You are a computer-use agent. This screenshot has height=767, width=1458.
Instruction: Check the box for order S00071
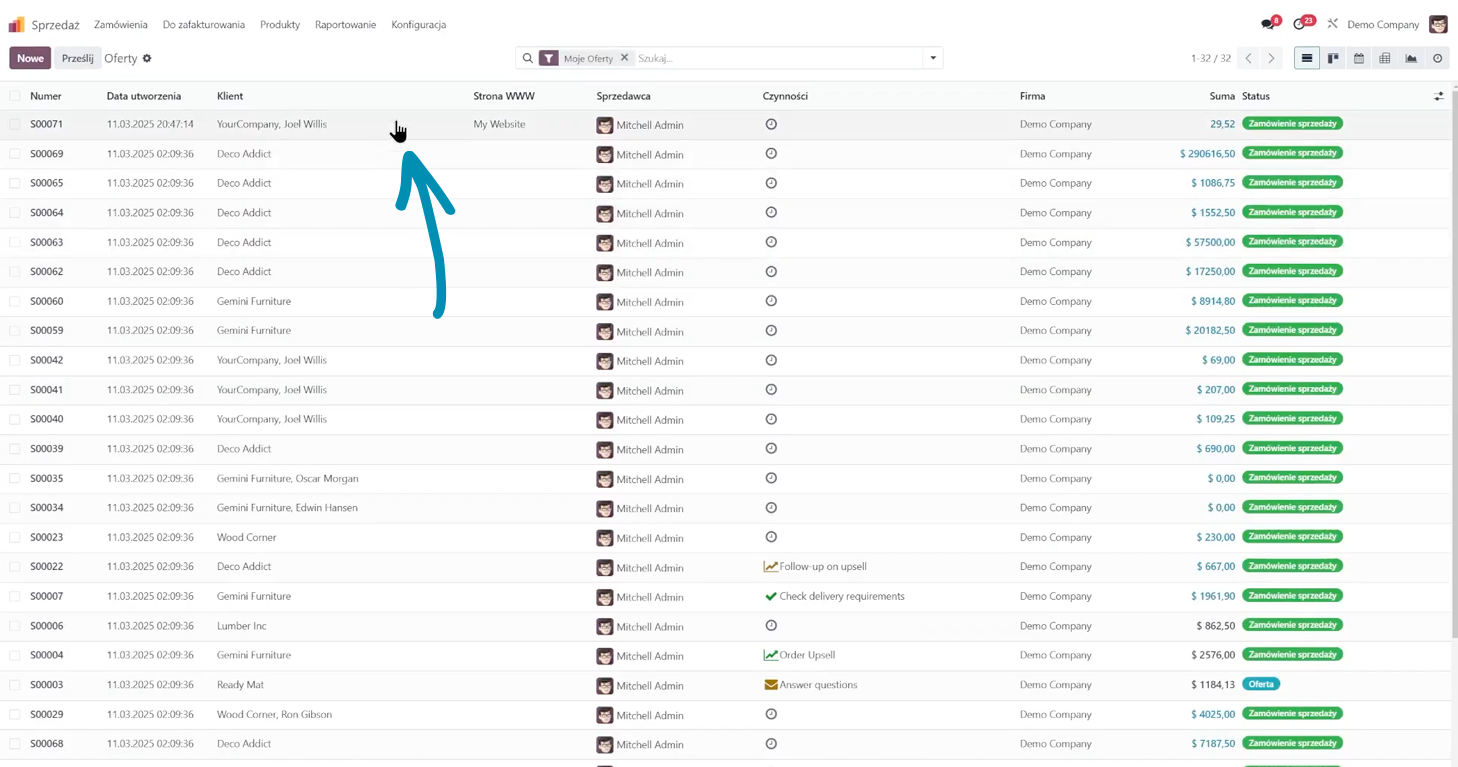(15, 124)
